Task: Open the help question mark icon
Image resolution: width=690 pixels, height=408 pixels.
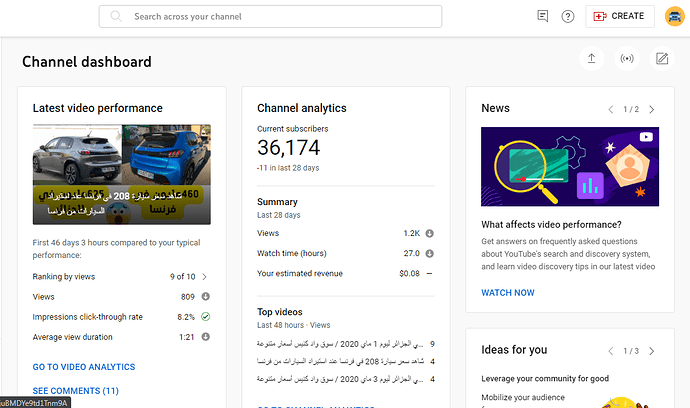Action: point(568,17)
